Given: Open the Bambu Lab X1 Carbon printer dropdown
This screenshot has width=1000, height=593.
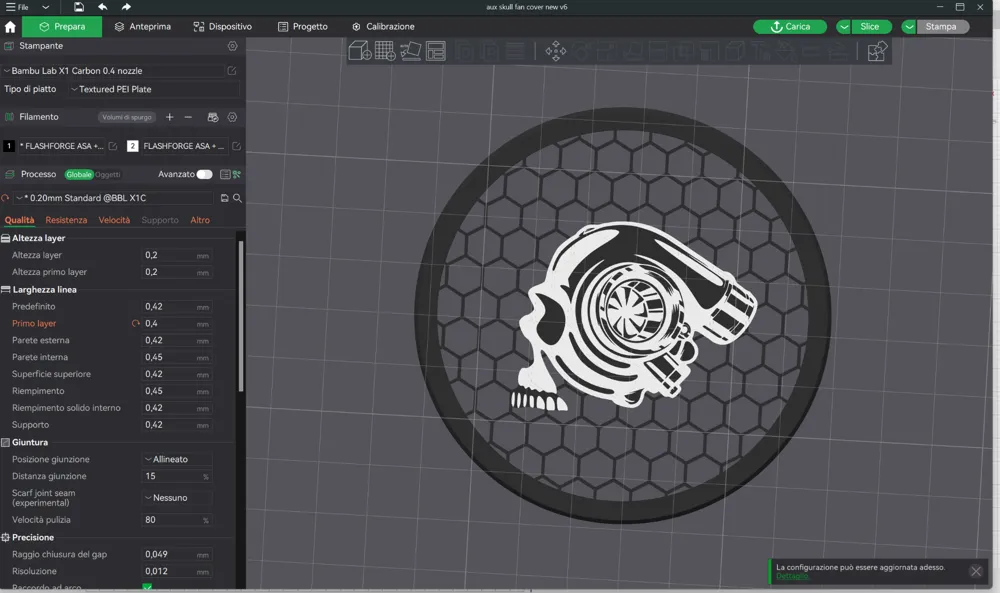Looking at the screenshot, I should click(x=114, y=71).
